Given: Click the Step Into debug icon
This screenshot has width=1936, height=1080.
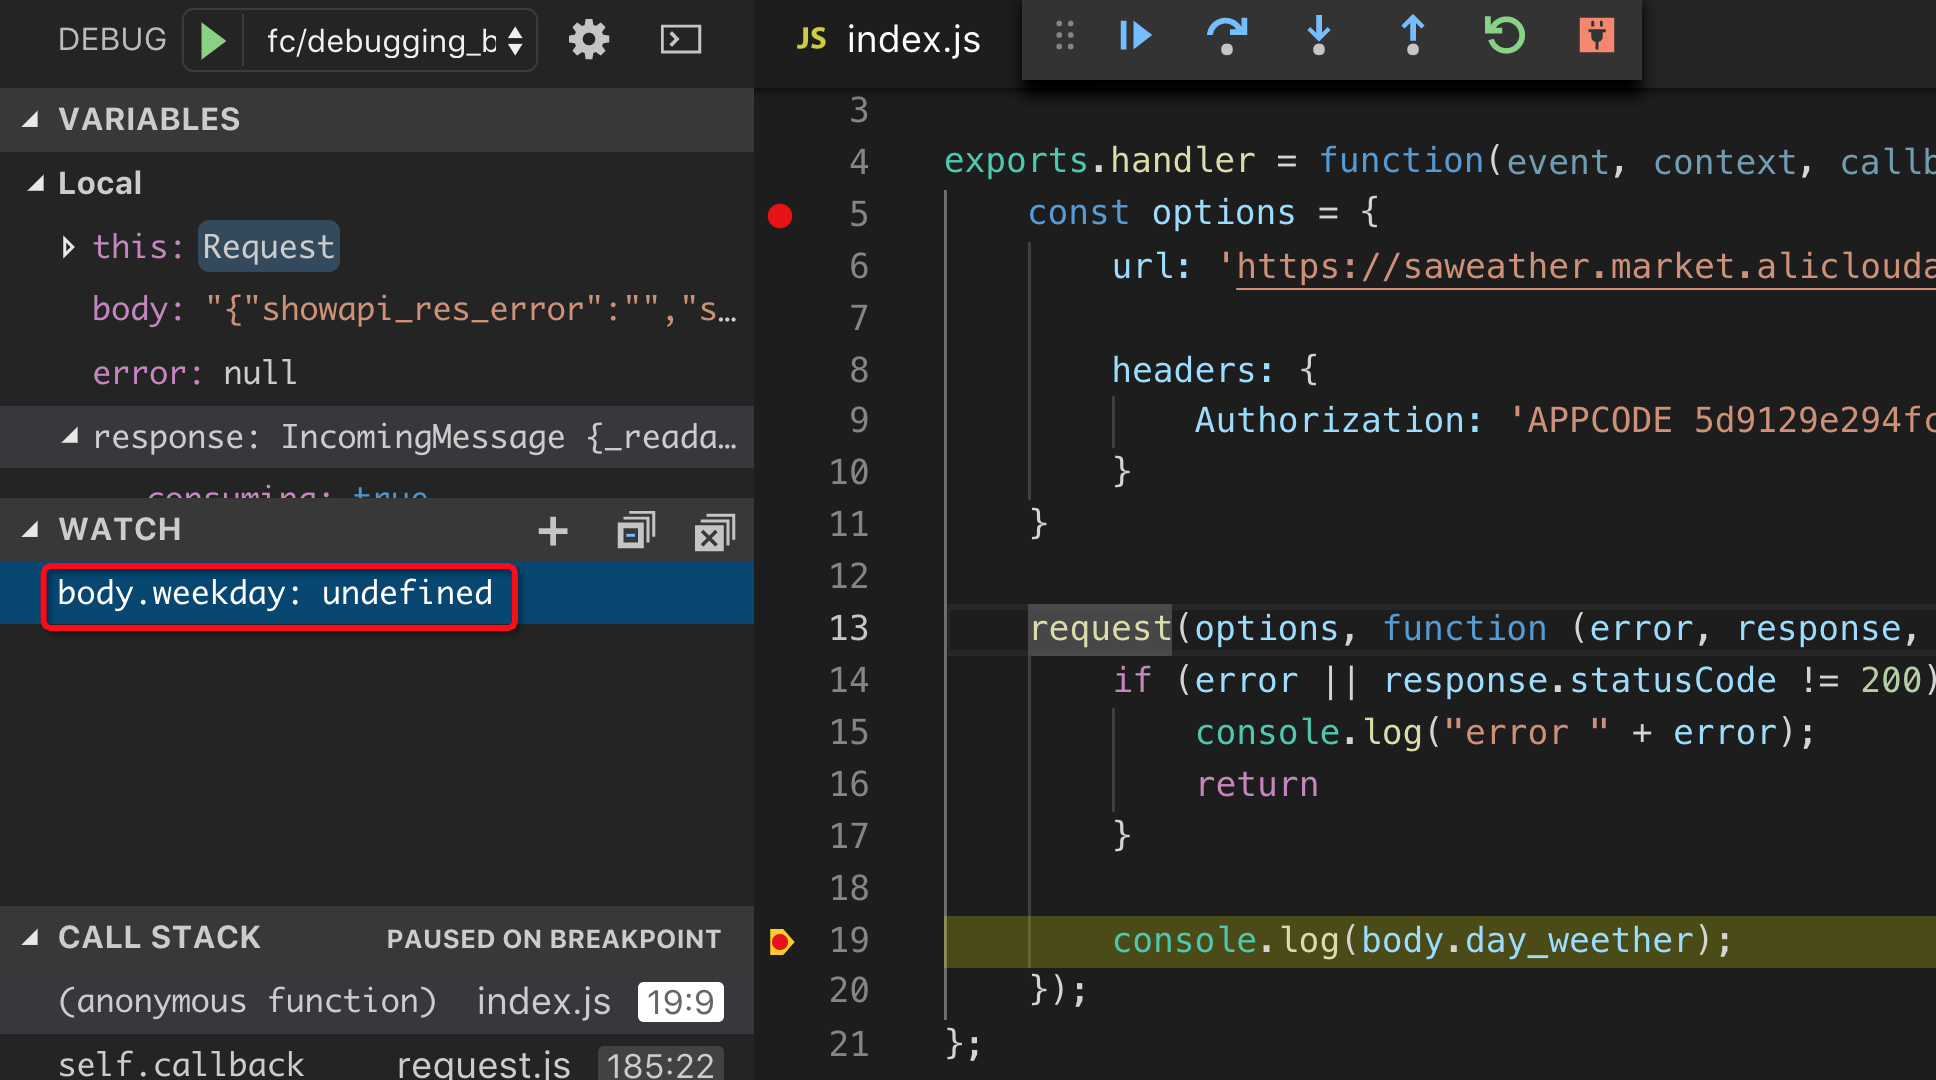Looking at the screenshot, I should click(x=1314, y=36).
